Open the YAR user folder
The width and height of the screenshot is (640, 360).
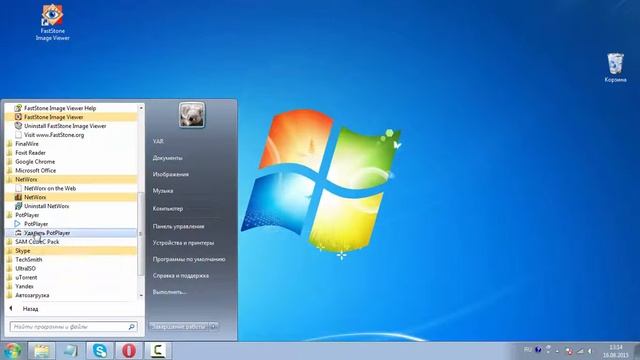tap(158, 141)
